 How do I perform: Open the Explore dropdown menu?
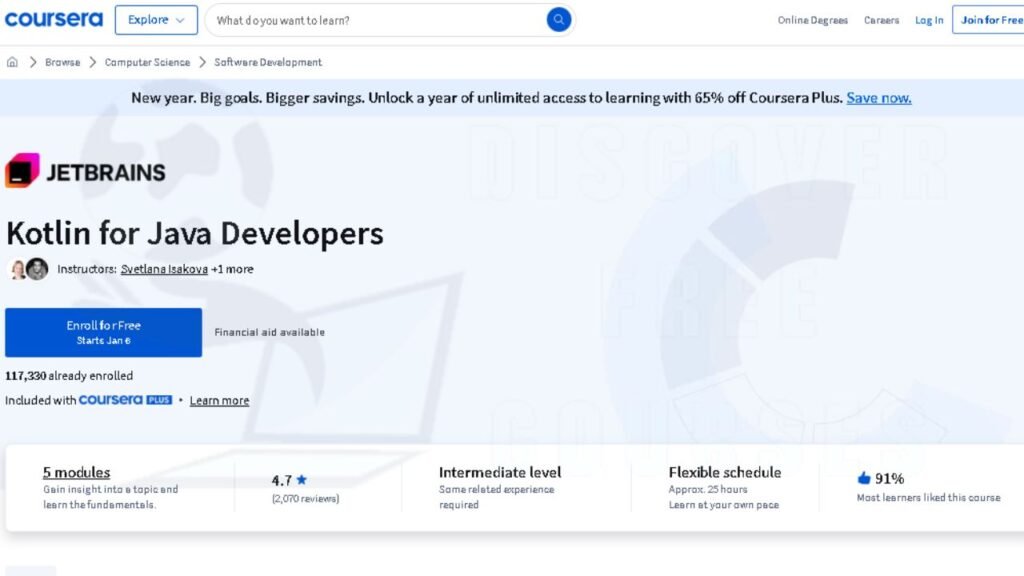pyautogui.click(x=156, y=20)
